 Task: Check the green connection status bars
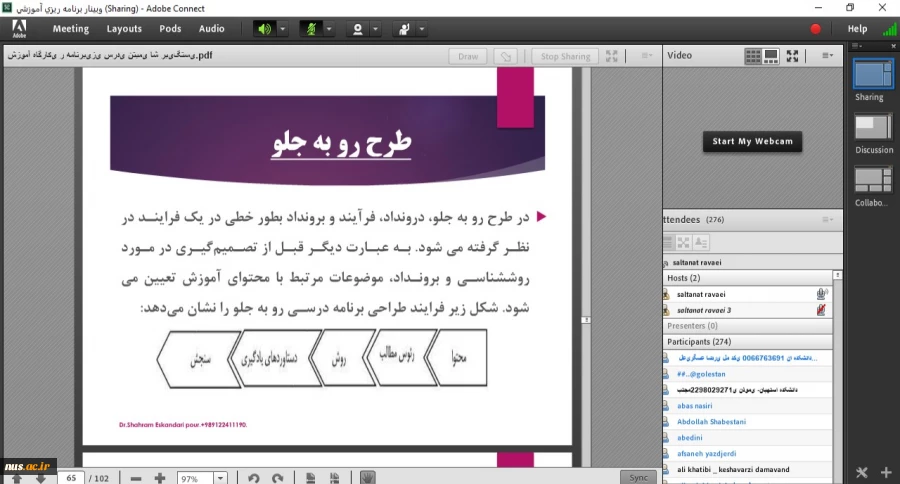[x=890, y=29]
